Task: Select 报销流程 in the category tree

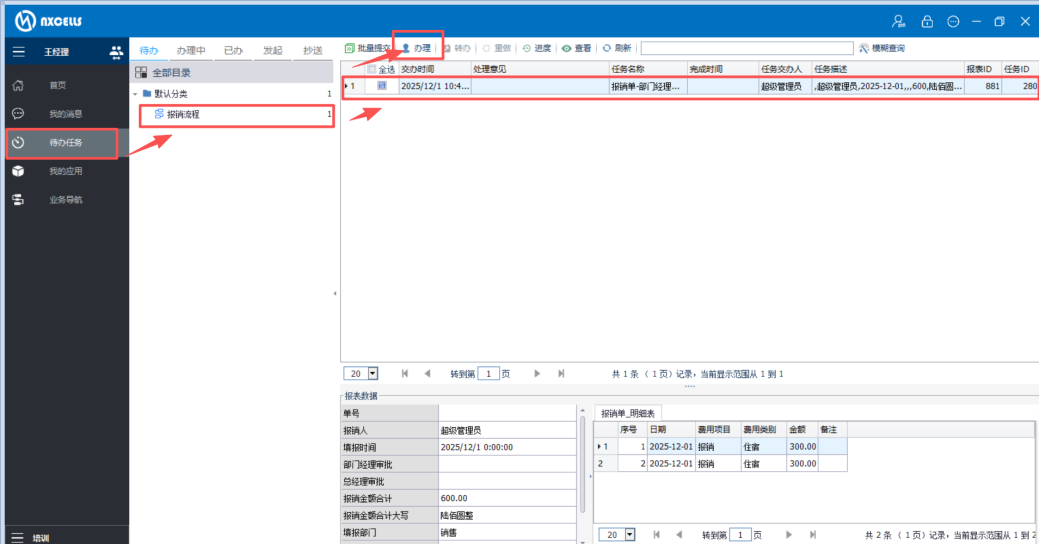Action: [x=183, y=115]
